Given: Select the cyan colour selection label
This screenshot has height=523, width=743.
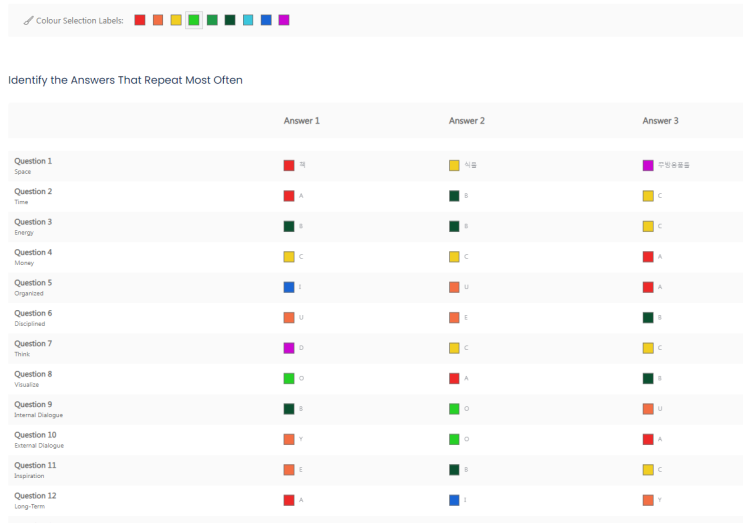Looking at the screenshot, I should click(x=248, y=20).
